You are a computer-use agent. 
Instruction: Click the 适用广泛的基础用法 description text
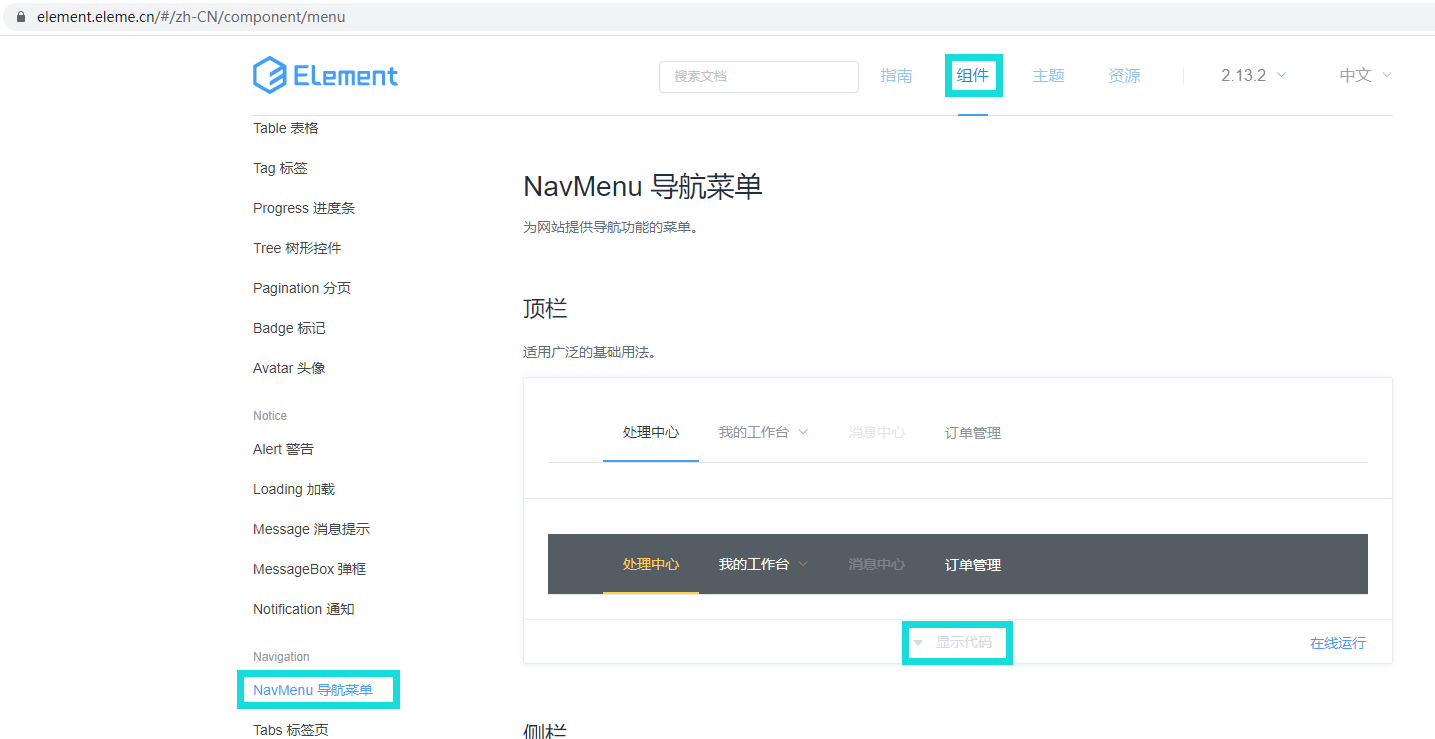590,352
